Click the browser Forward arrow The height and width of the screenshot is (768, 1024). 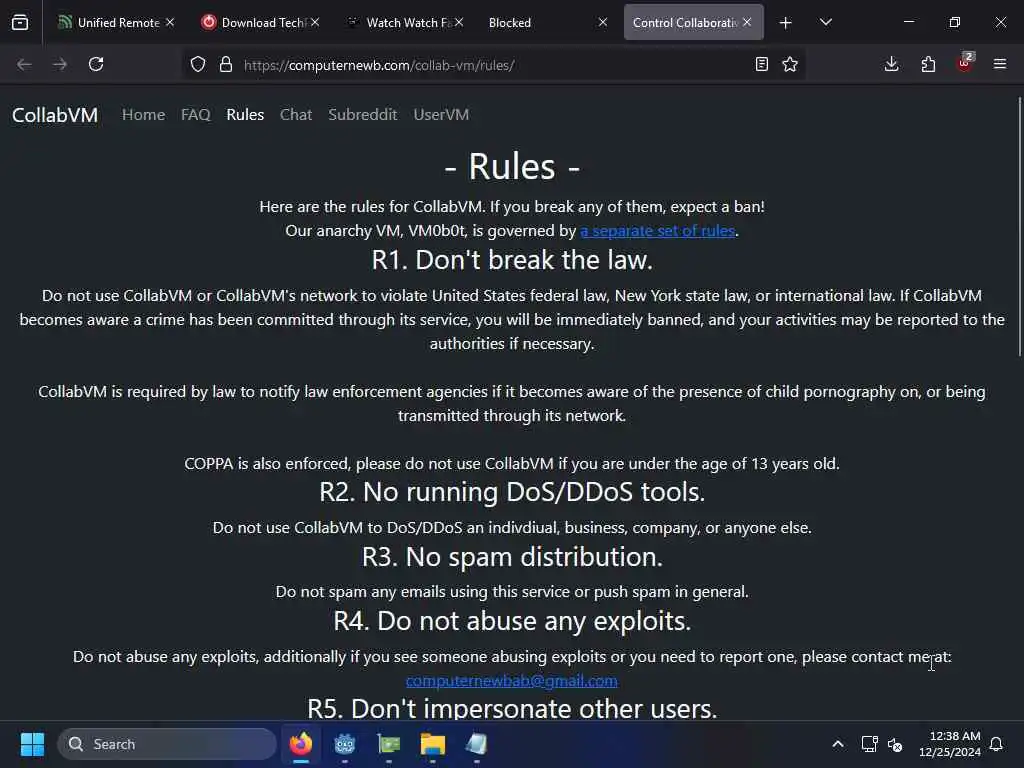point(60,64)
